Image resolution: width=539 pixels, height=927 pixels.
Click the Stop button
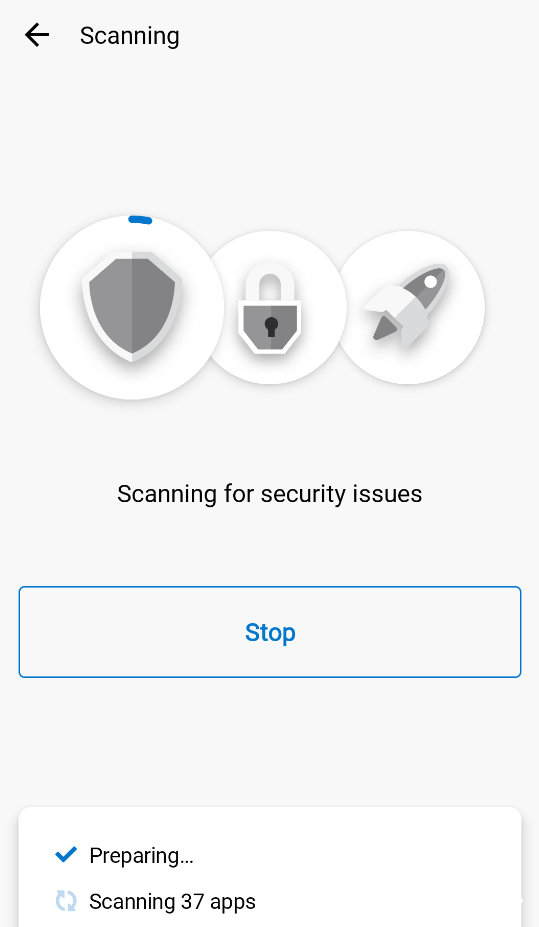tap(270, 632)
